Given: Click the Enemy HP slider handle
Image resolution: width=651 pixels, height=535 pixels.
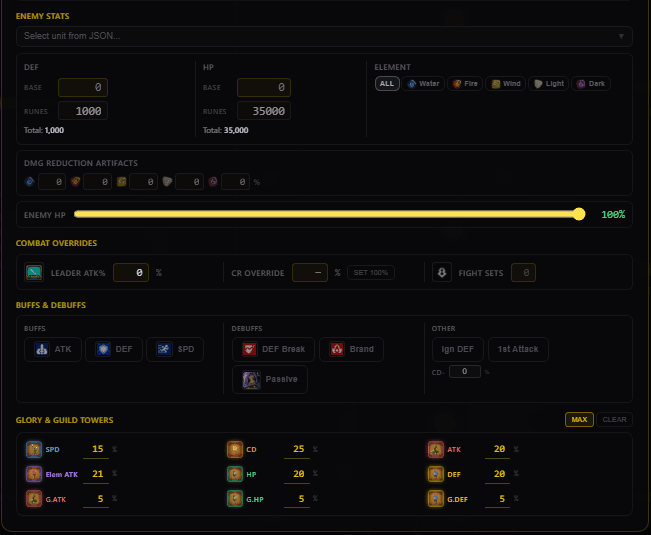Looking at the screenshot, I should click(x=579, y=214).
